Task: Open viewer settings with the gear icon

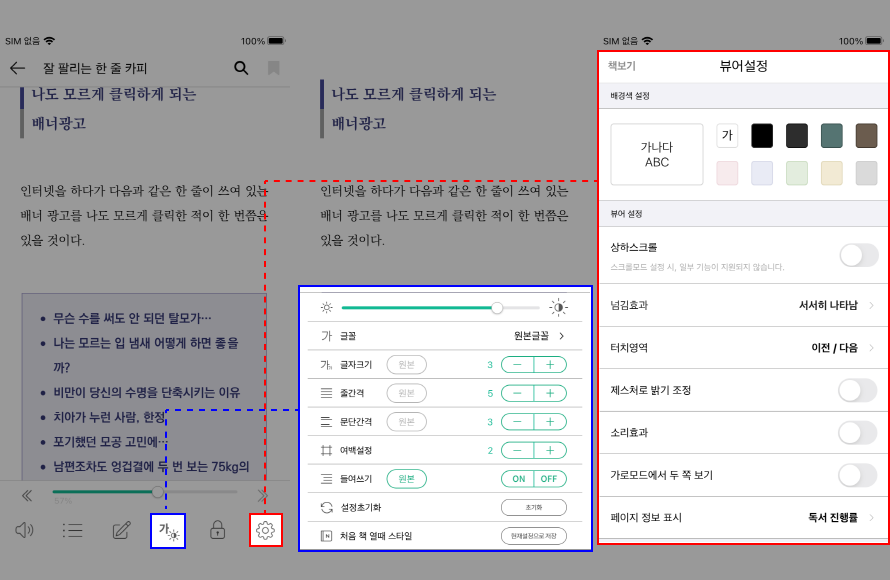Action: tap(264, 530)
